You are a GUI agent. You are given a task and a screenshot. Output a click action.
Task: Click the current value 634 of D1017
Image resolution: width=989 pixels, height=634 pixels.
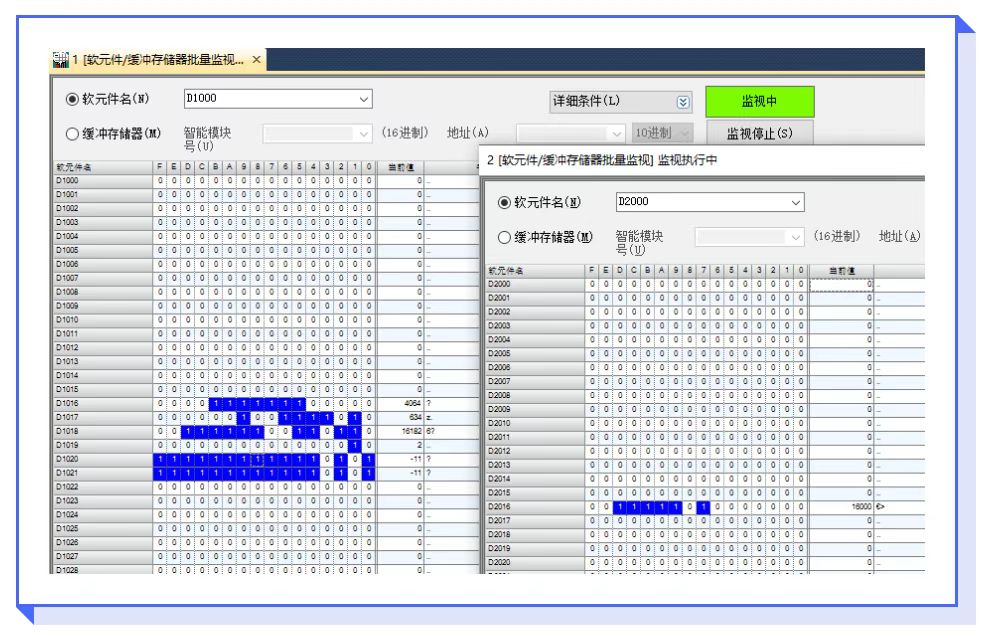coord(400,417)
